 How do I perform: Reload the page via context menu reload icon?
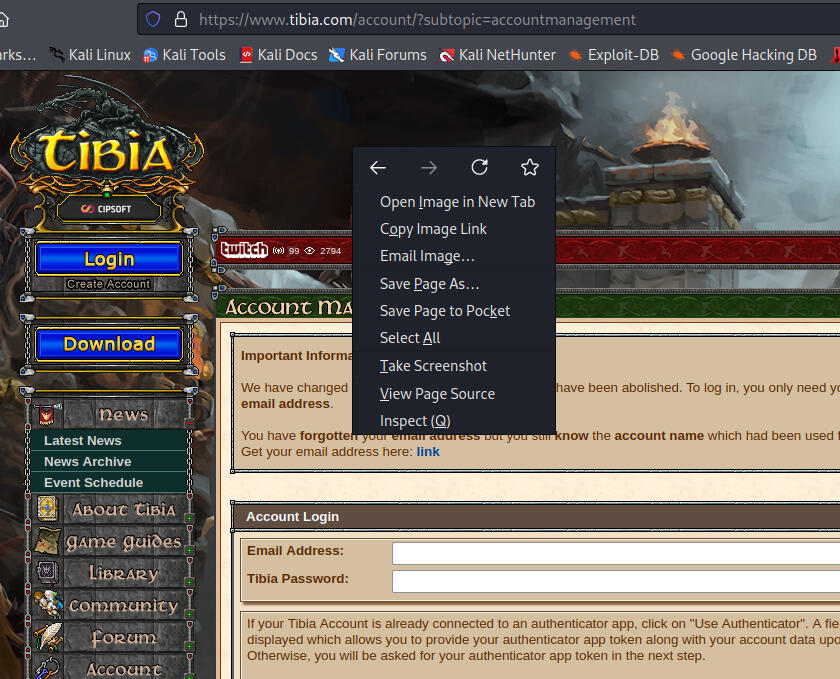click(479, 167)
